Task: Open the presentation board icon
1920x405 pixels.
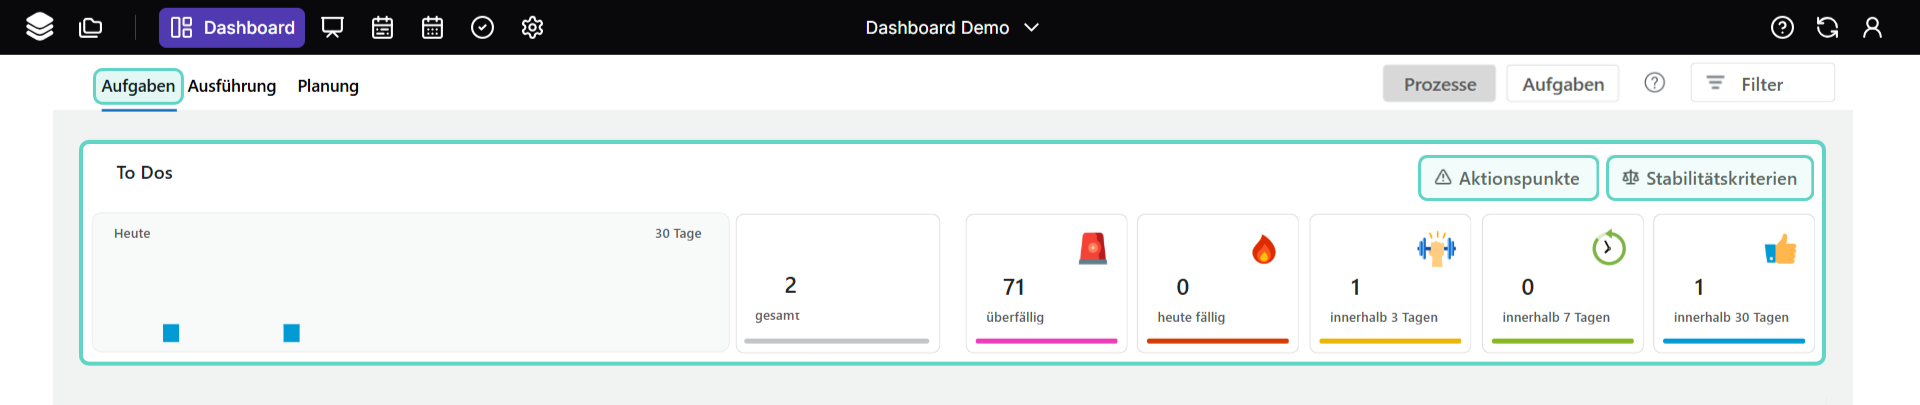Action: tap(332, 27)
